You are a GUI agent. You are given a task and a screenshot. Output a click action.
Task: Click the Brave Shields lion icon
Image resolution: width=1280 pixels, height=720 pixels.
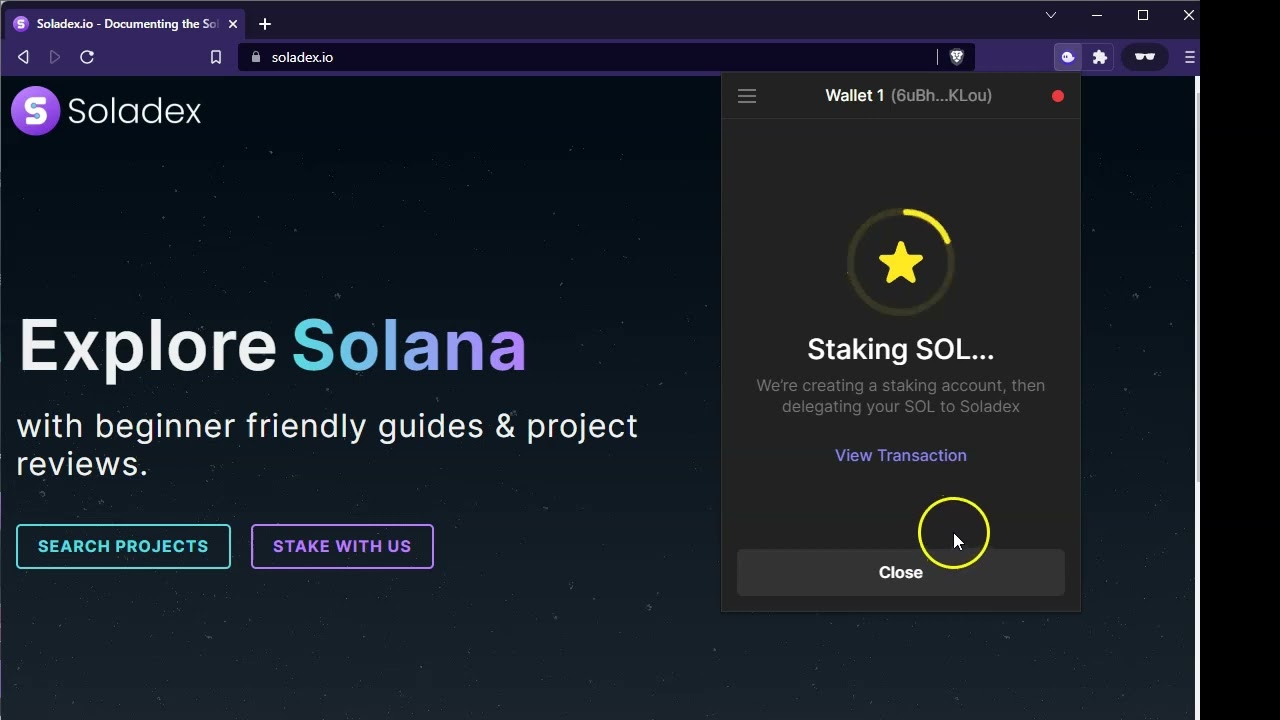coord(956,57)
